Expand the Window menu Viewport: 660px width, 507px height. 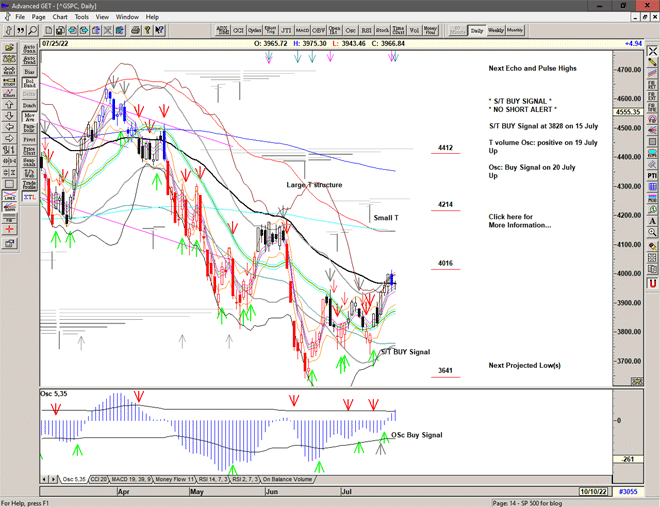pos(127,17)
